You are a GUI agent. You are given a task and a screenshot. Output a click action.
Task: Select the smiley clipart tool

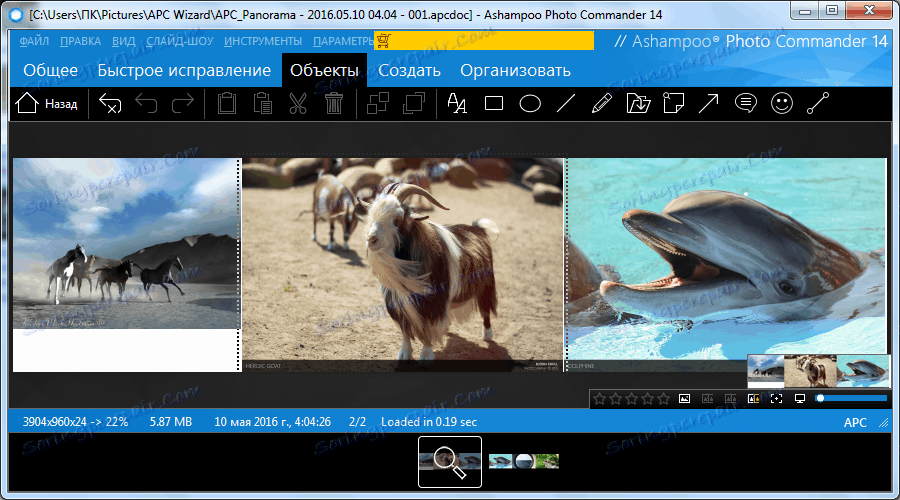[x=782, y=103]
